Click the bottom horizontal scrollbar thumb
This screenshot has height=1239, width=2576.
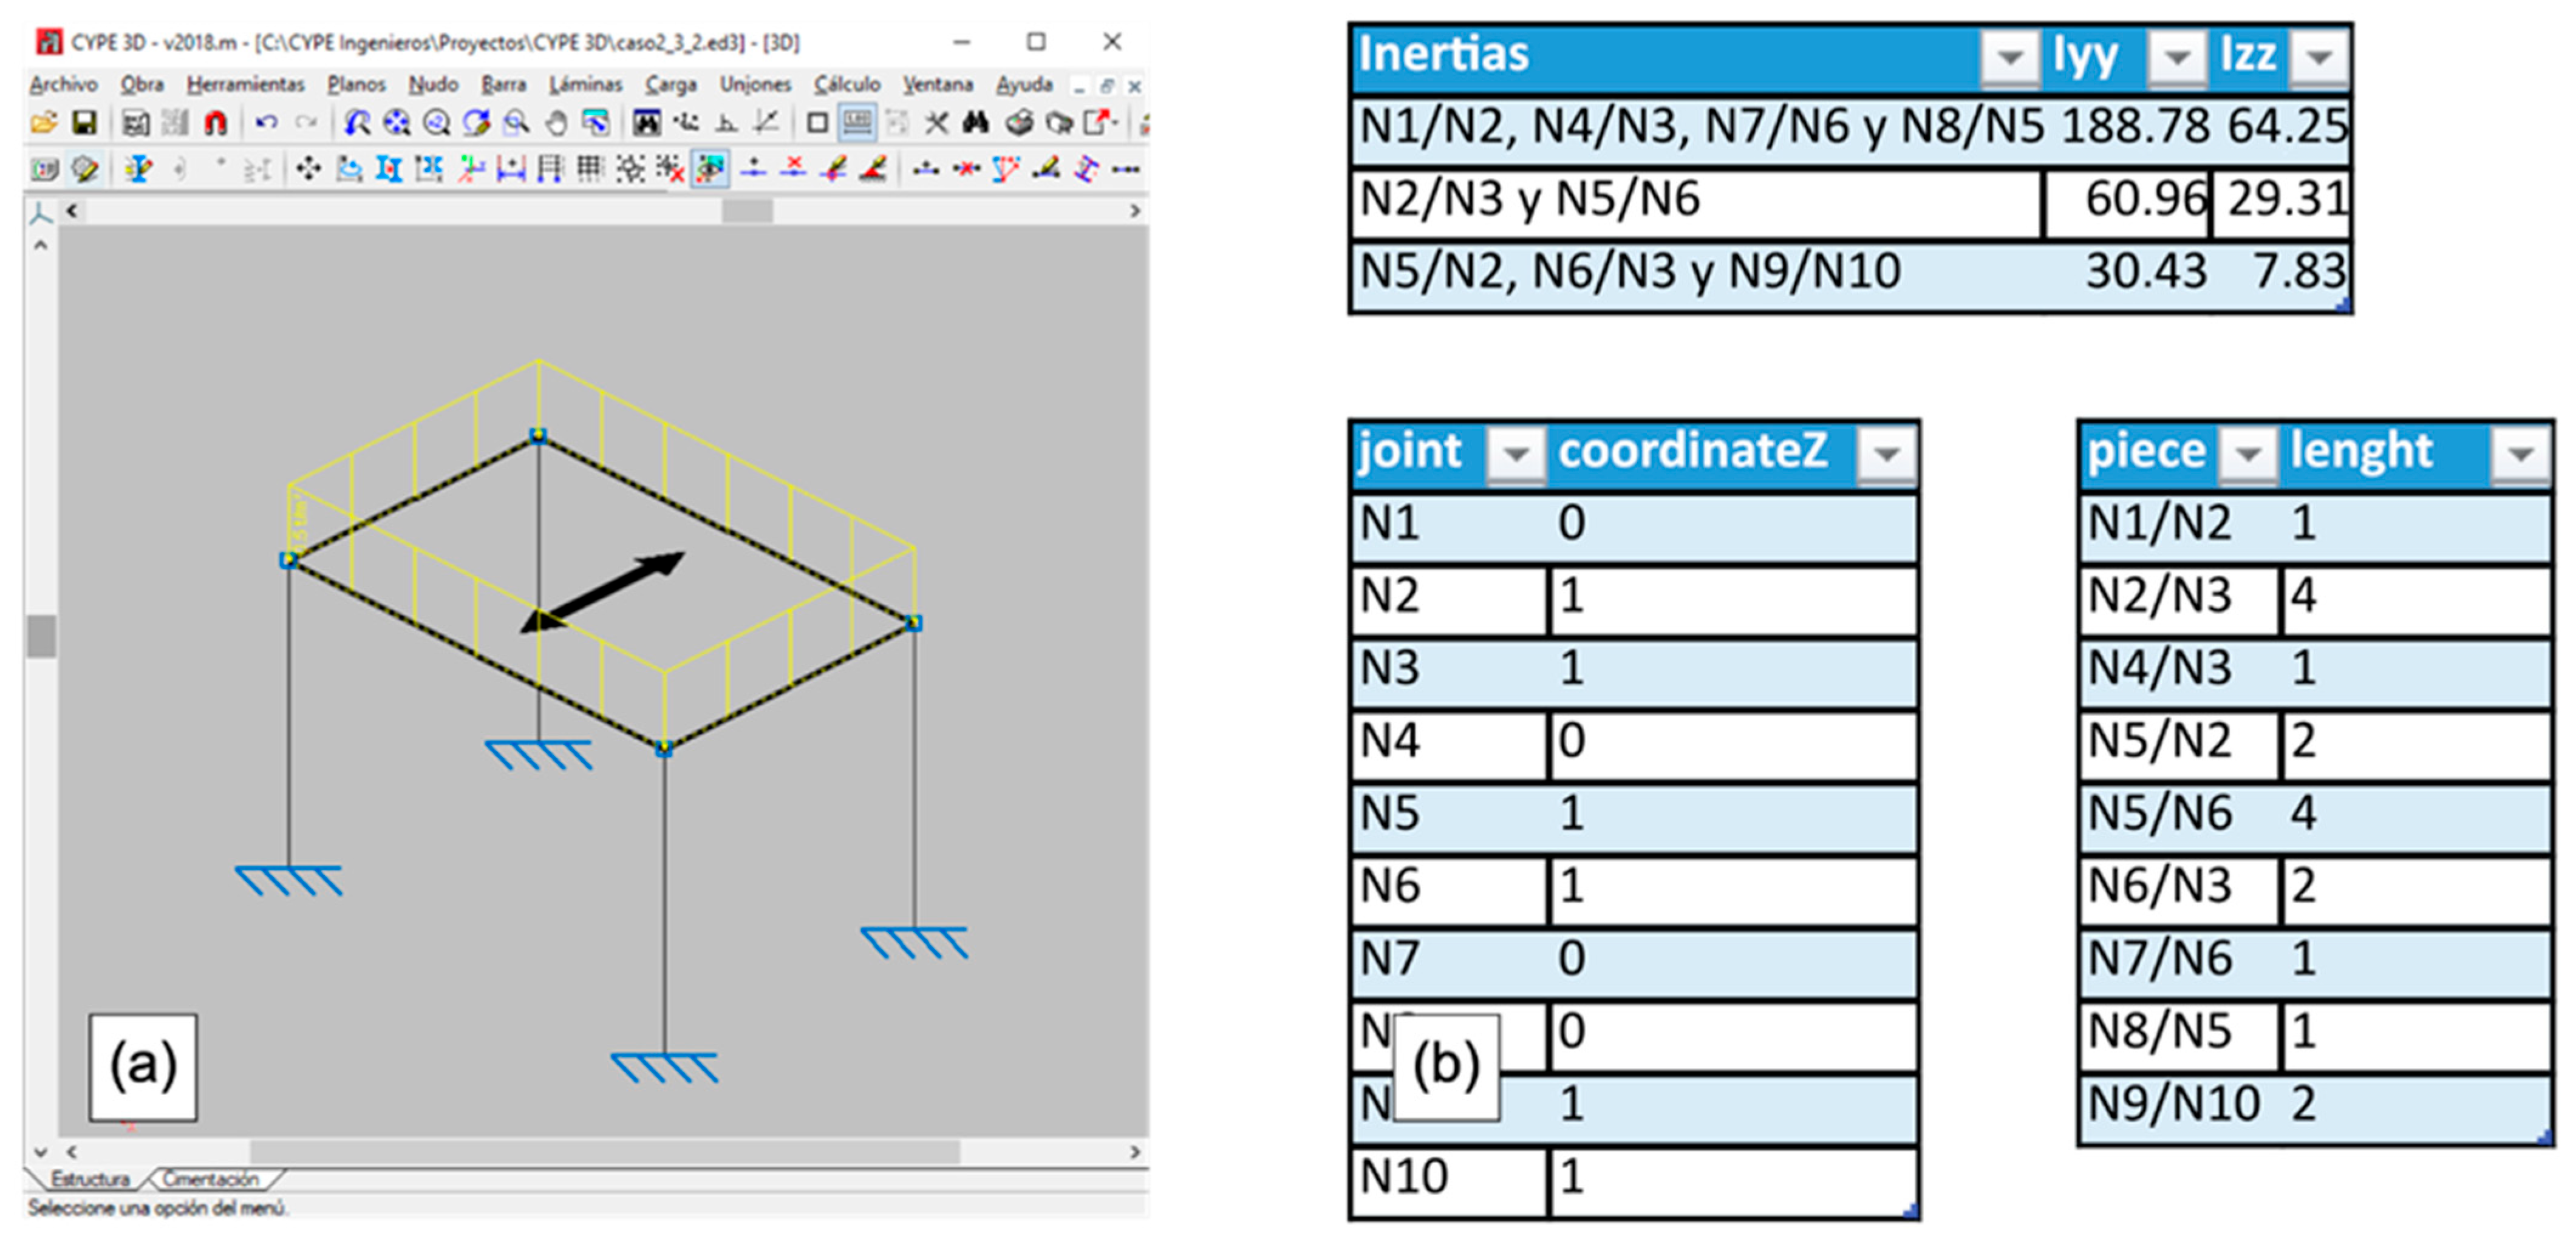tap(605, 1152)
